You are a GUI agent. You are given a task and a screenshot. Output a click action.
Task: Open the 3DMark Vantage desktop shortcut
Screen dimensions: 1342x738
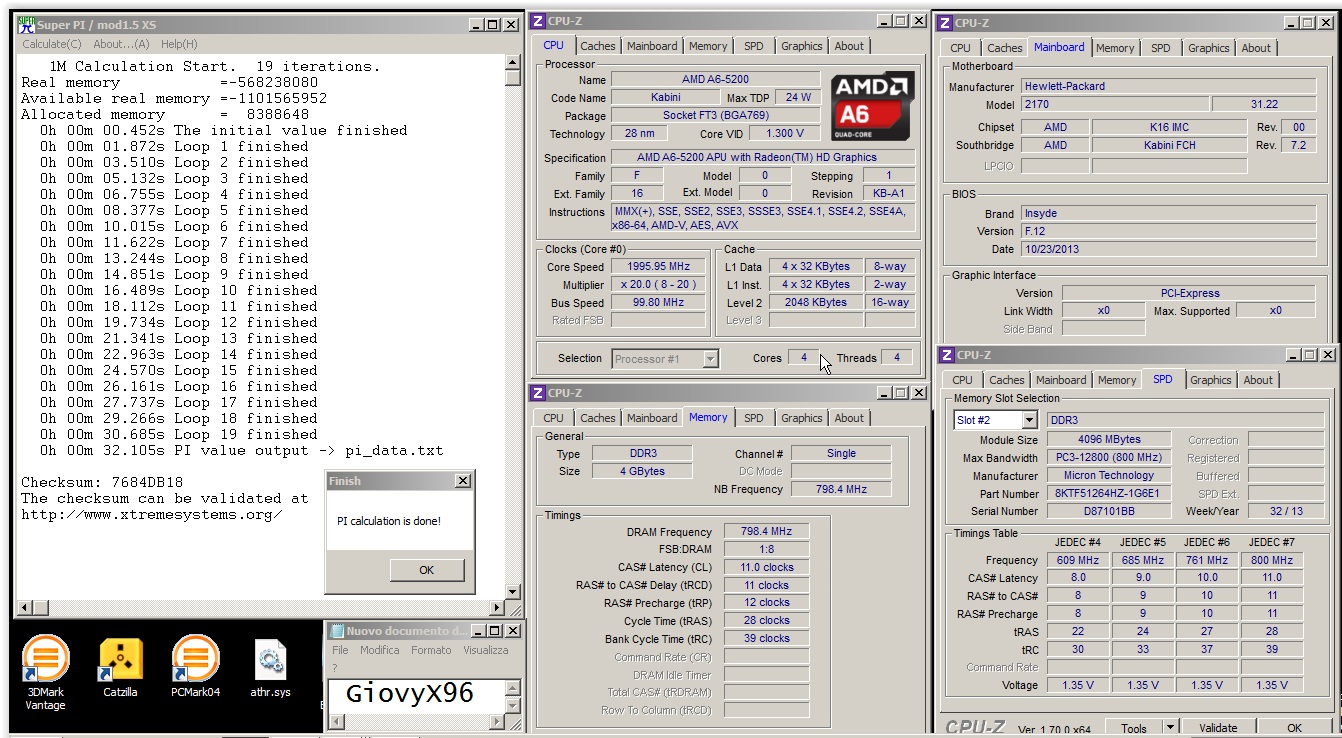(x=45, y=673)
